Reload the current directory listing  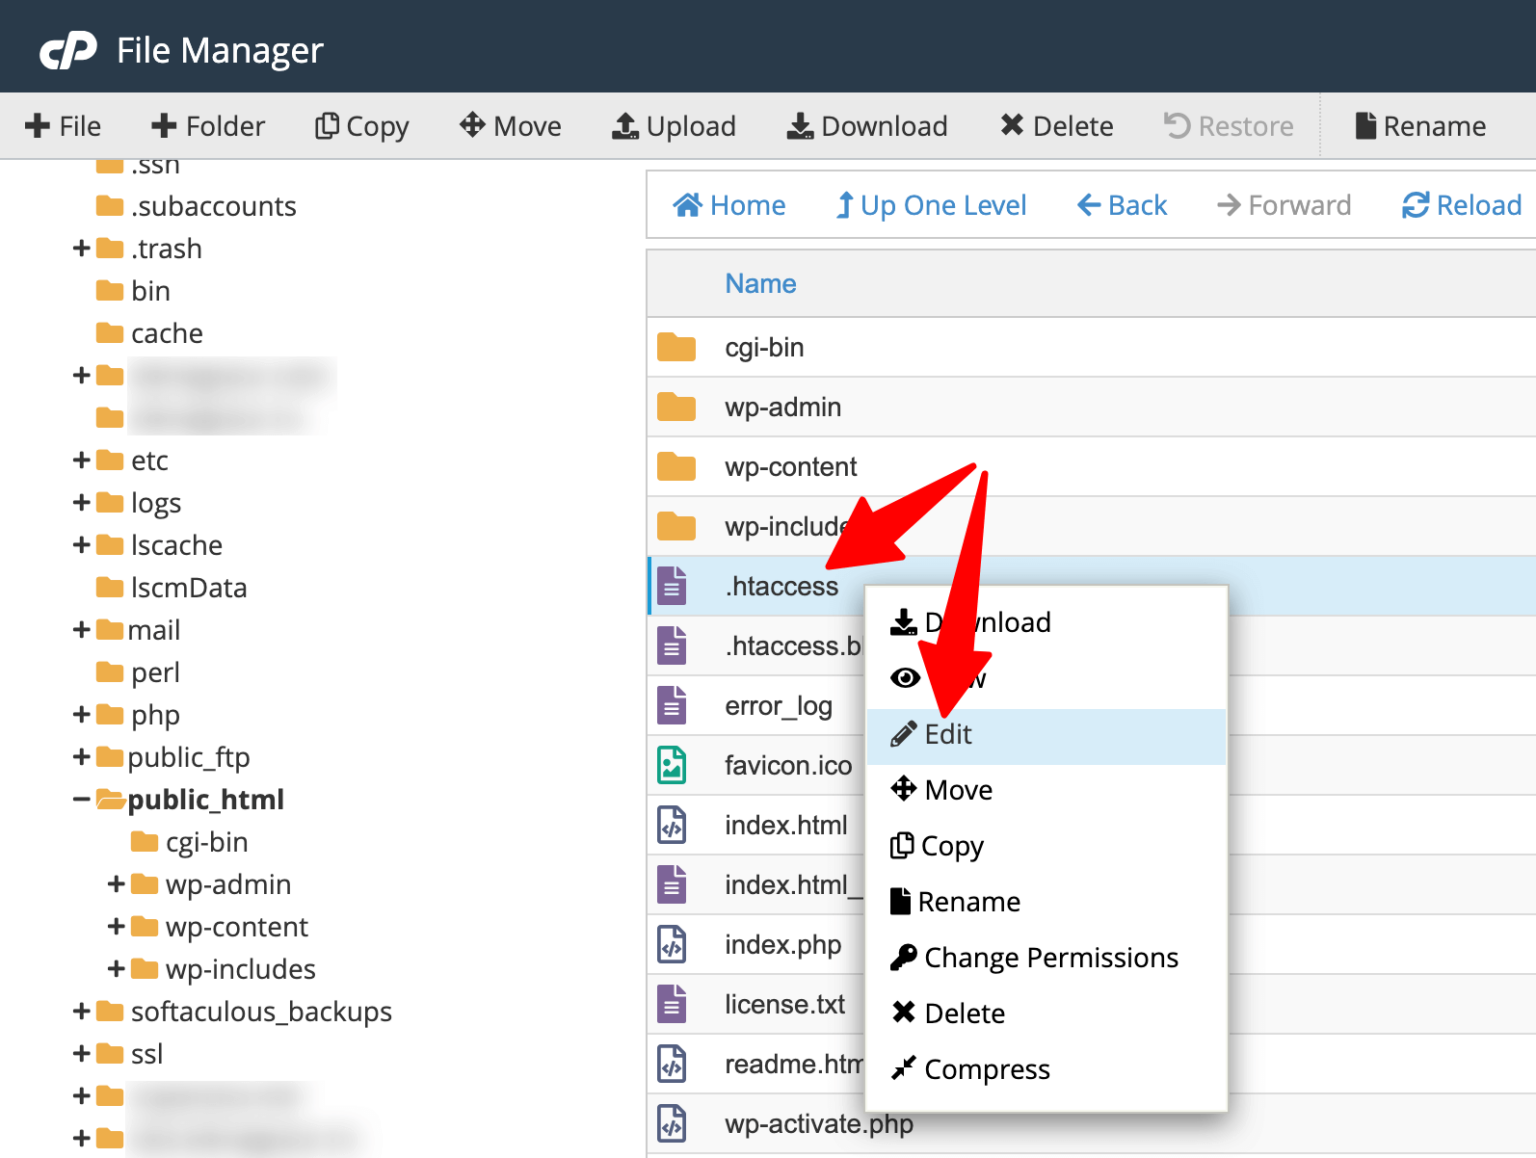pyautogui.click(x=1461, y=205)
